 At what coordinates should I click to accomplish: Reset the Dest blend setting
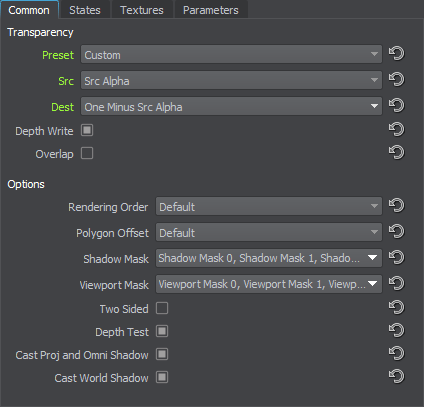coord(396,105)
